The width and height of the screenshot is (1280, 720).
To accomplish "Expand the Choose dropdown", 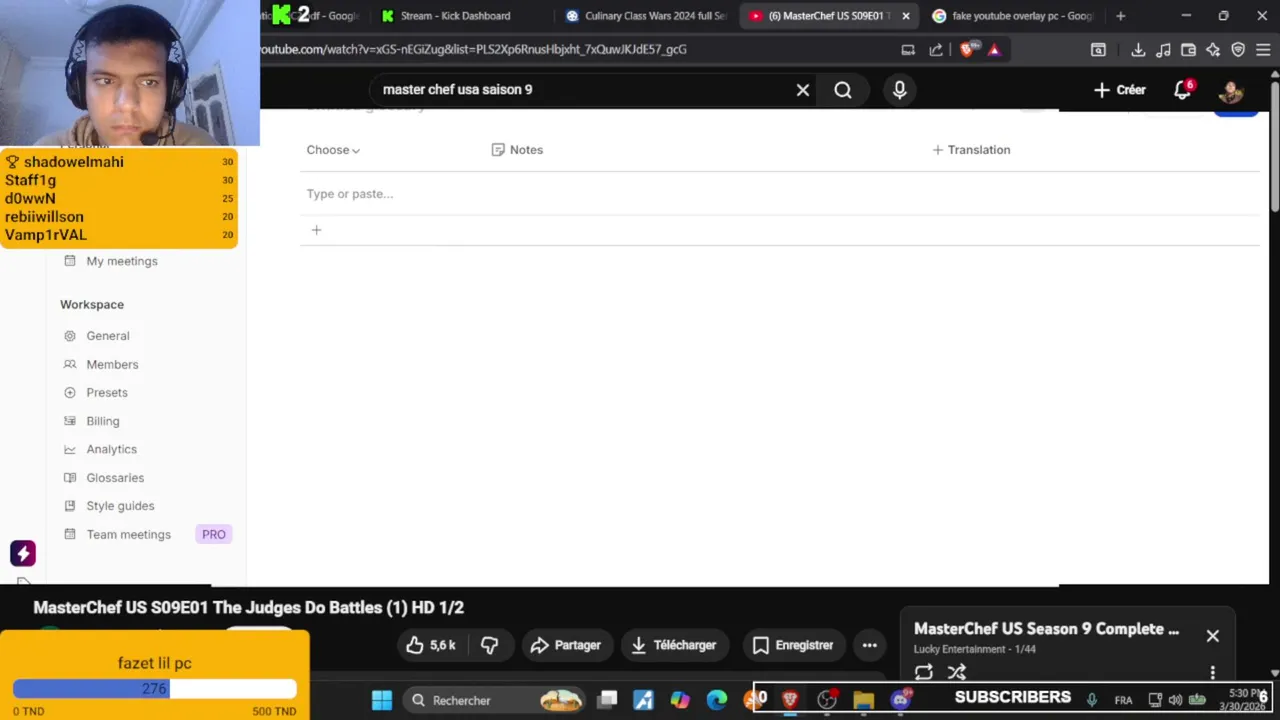I will pos(333,150).
